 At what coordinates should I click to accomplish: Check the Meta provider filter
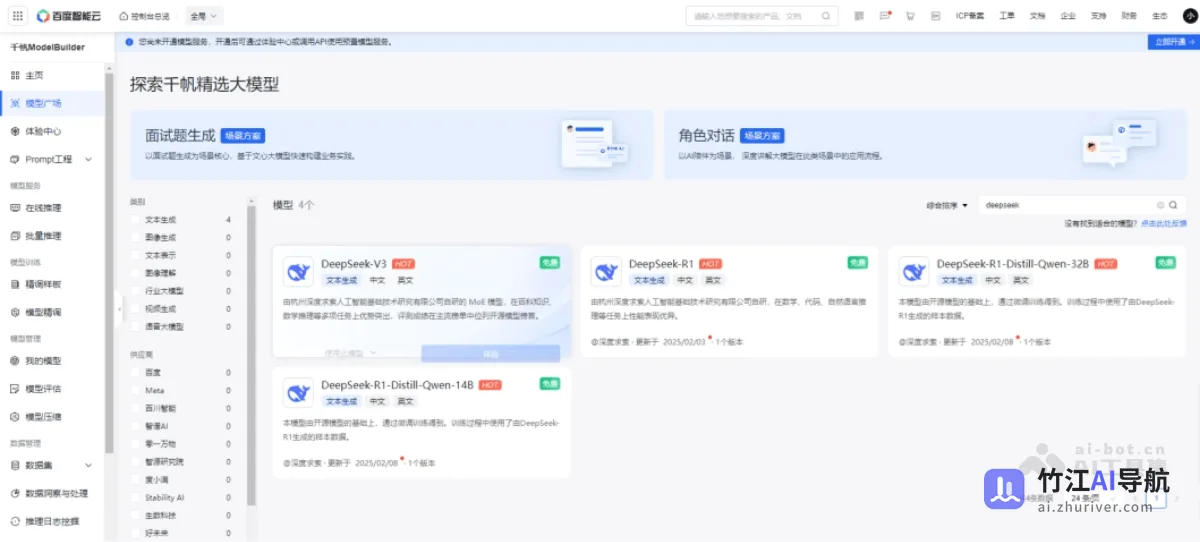tap(136, 390)
